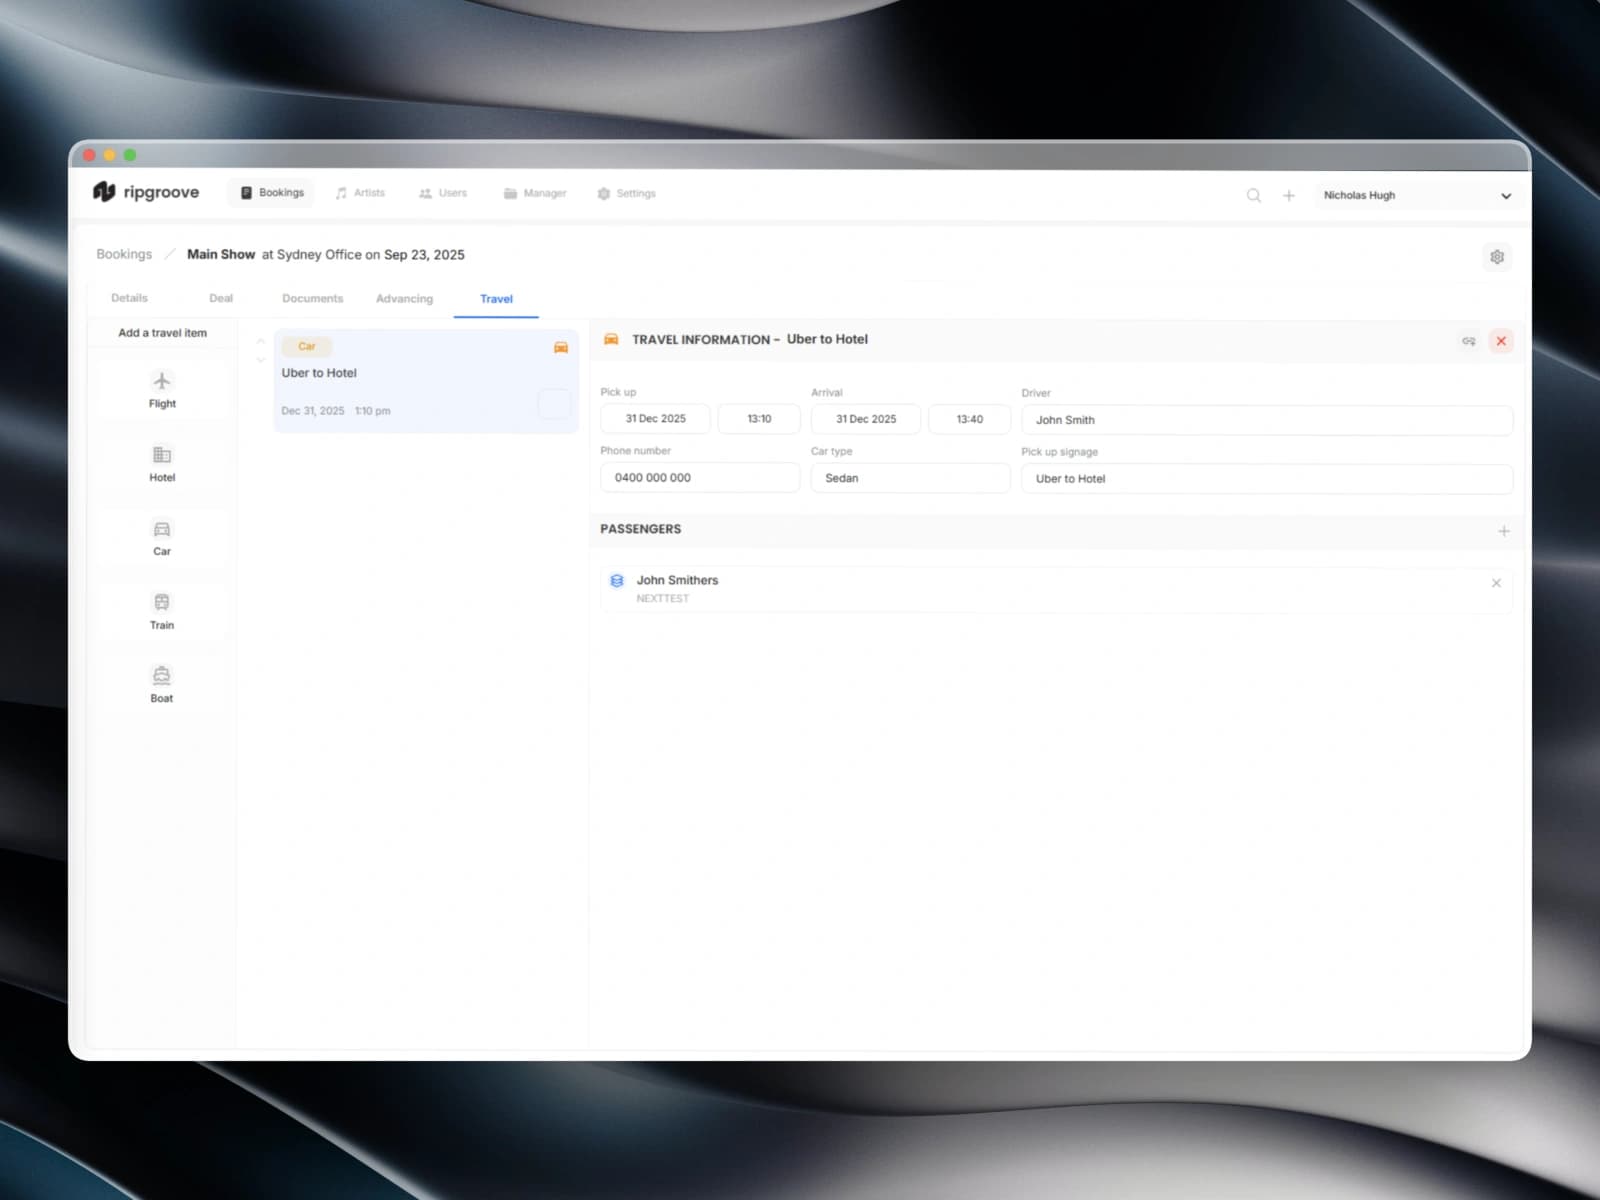Move the Uber to Hotel item up
Screen dimensions: 1600x1200
(x=260, y=340)
